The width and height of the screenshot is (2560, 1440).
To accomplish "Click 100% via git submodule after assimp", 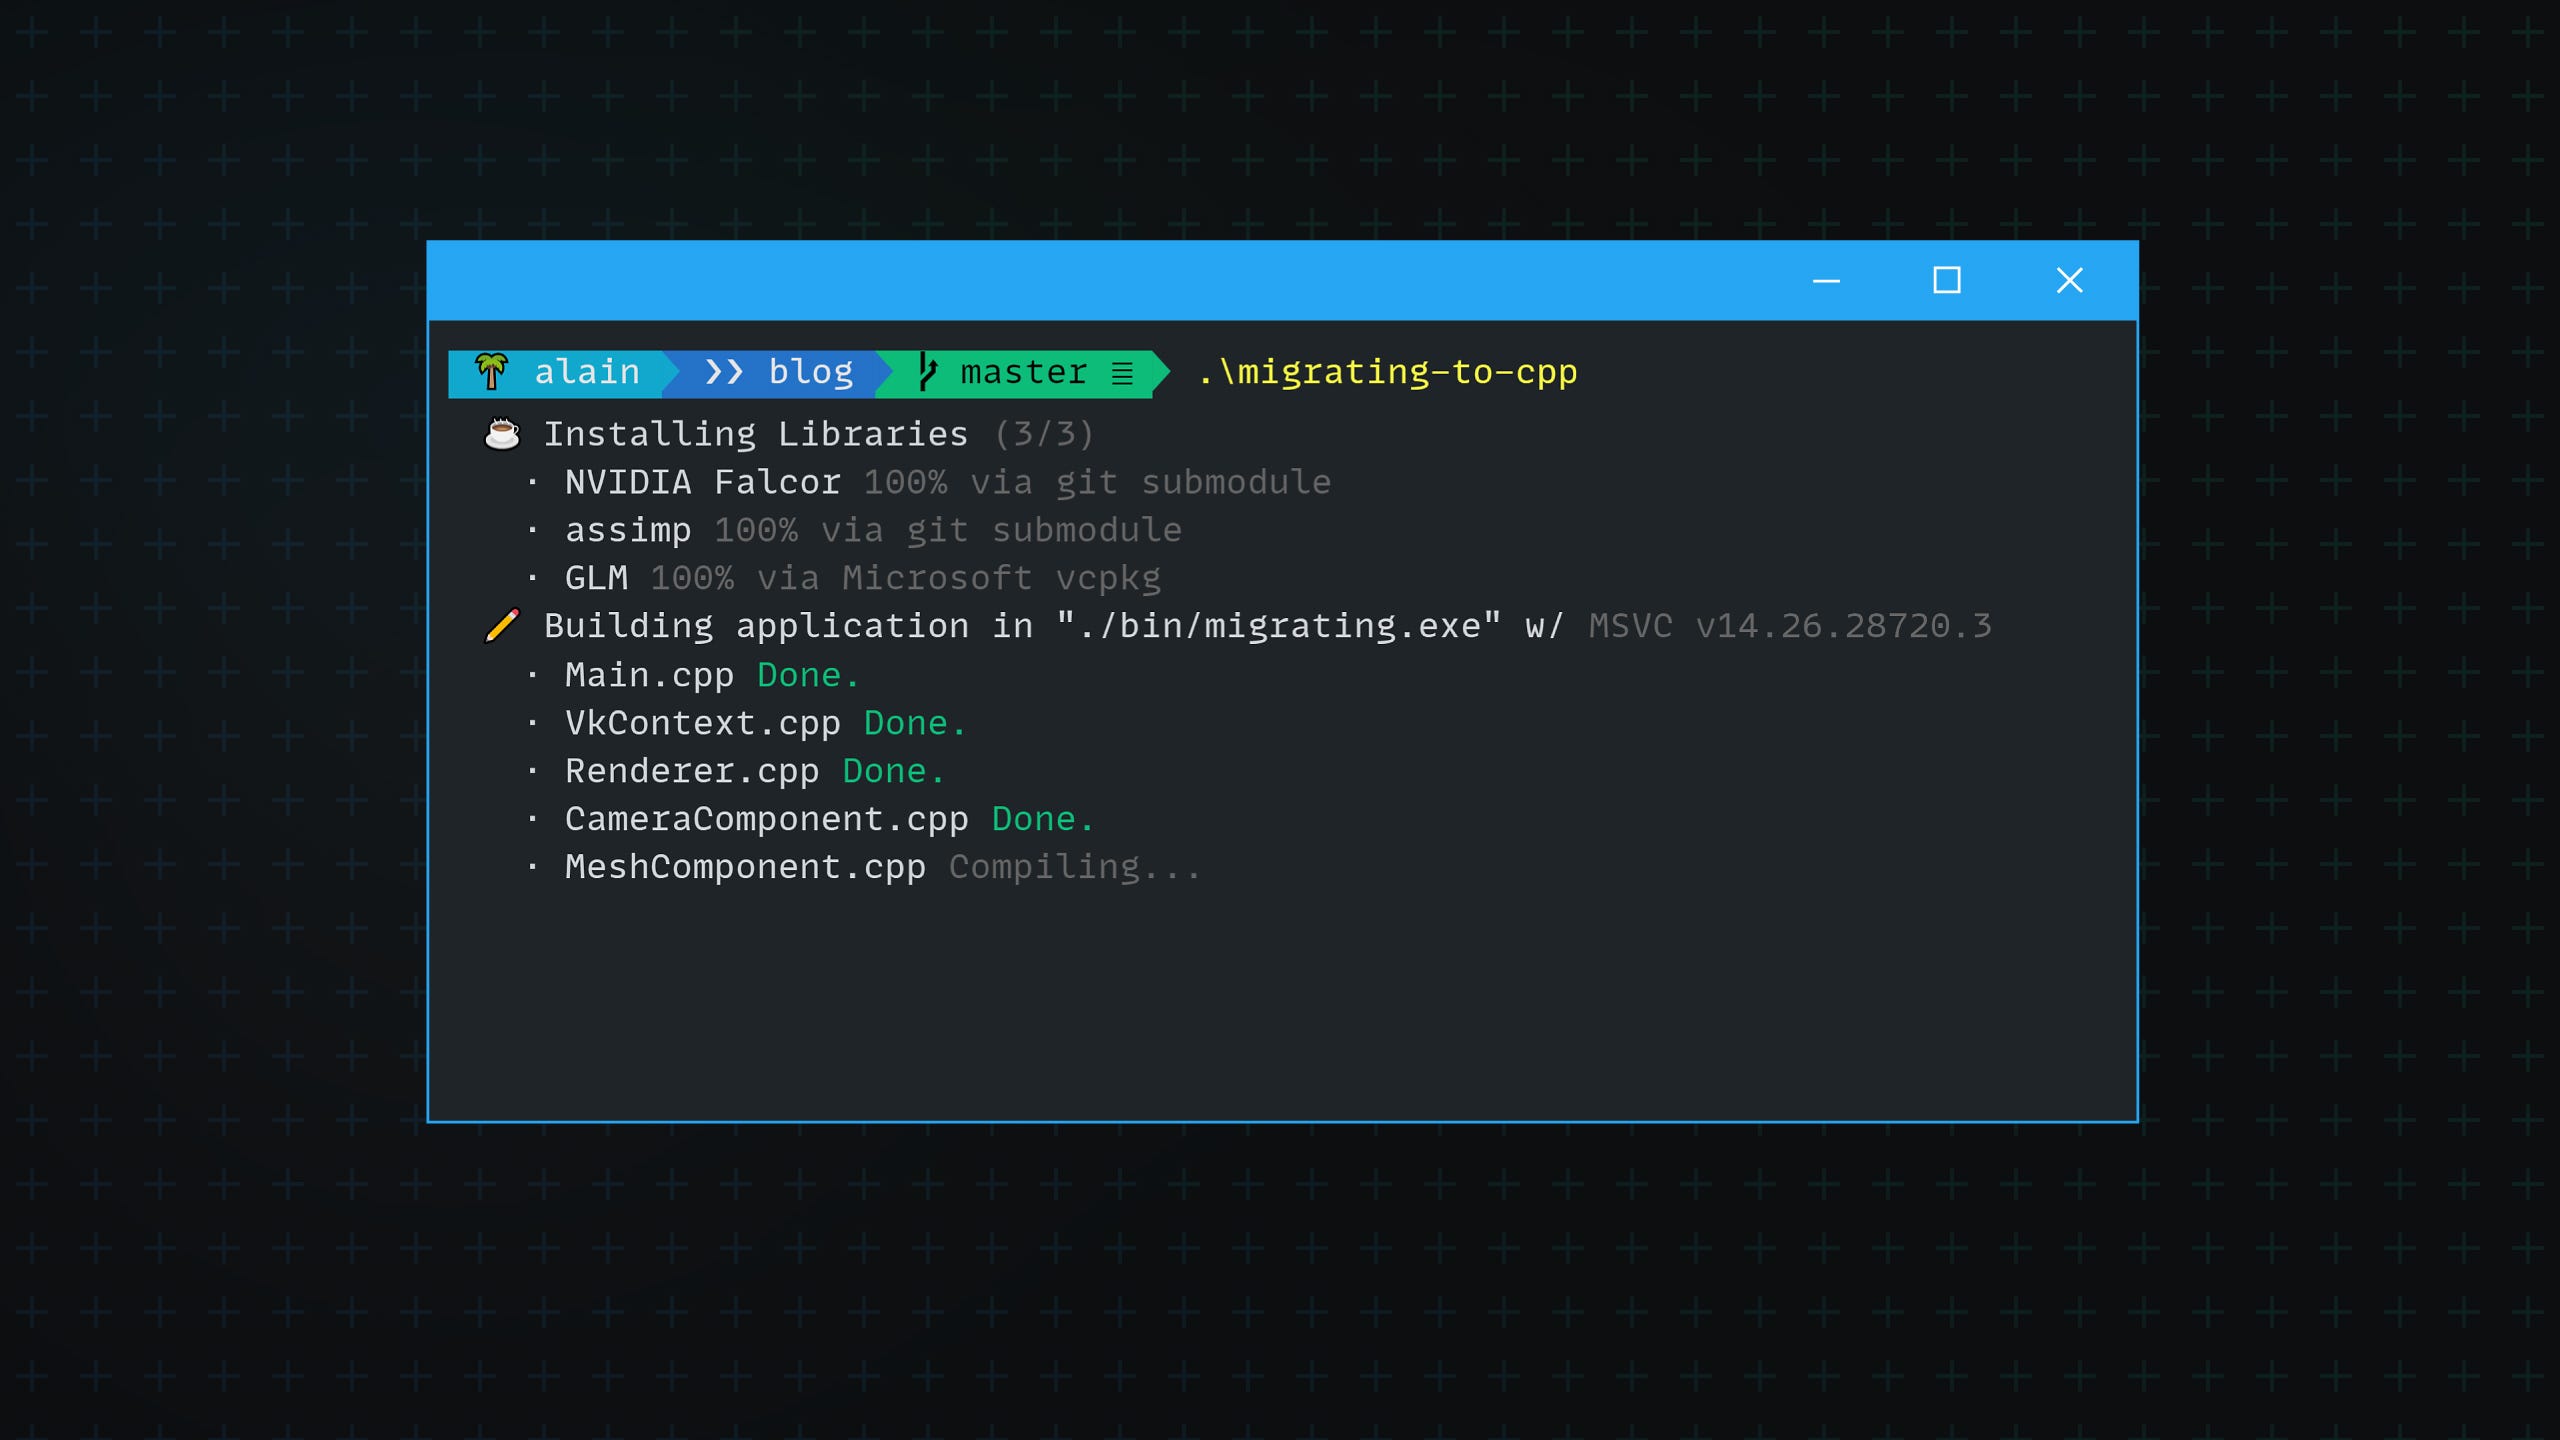I will (x=947, y=530).
